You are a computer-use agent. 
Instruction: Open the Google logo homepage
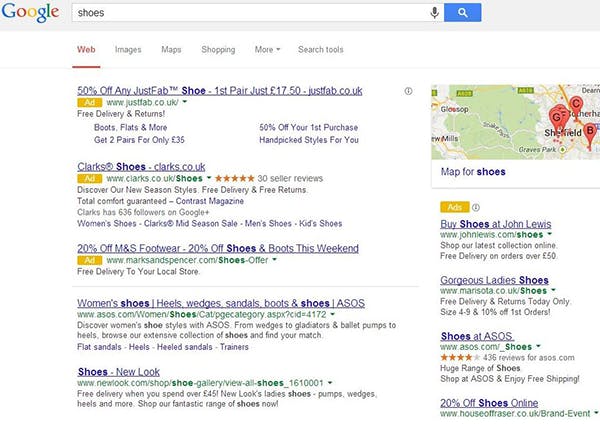[x=30, y=12]
